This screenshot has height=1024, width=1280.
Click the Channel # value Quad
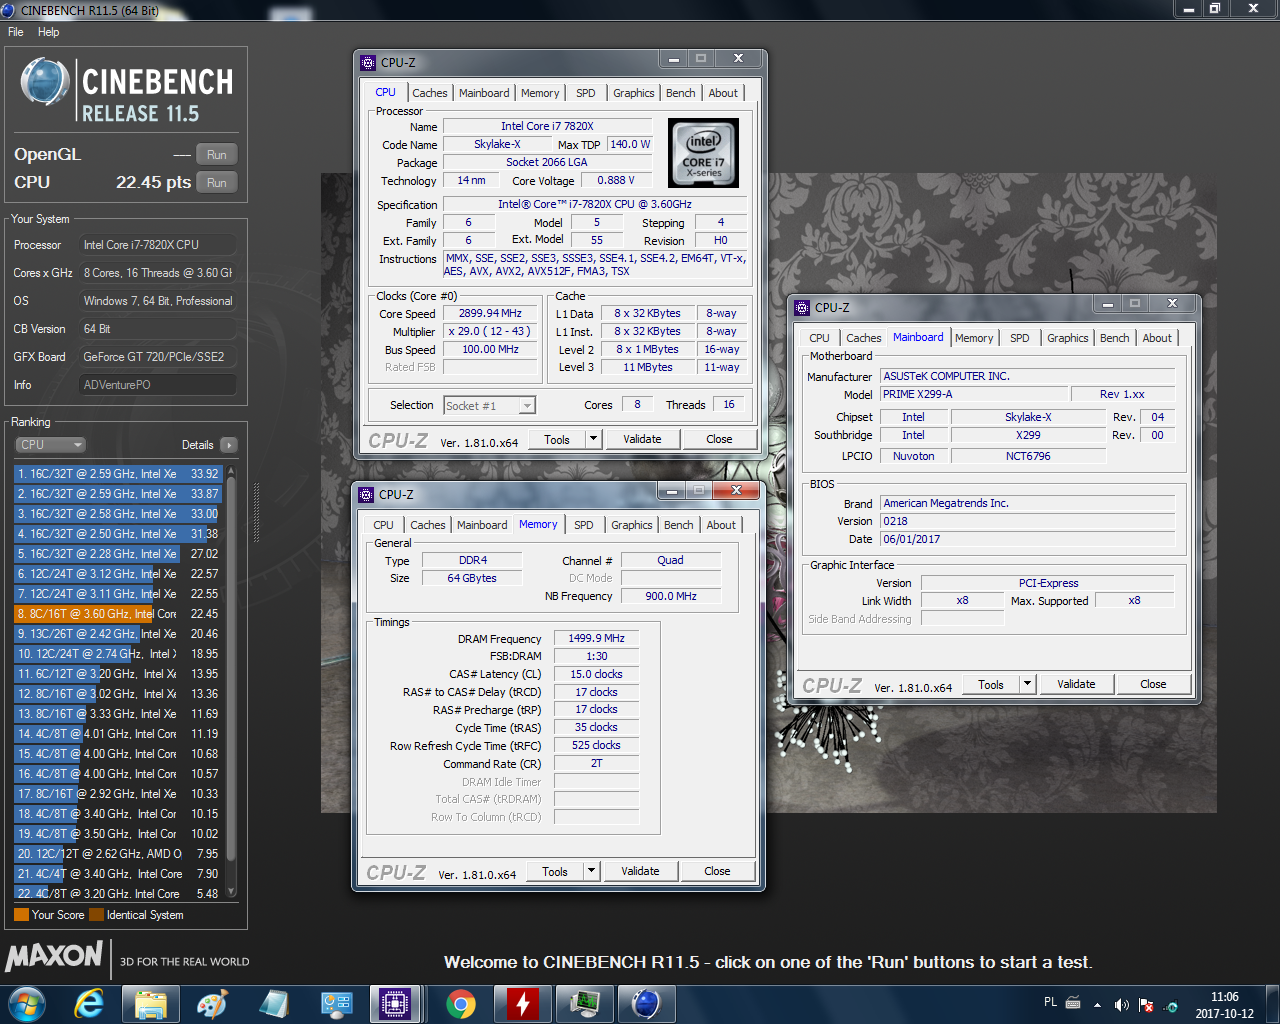coord(671,560)
